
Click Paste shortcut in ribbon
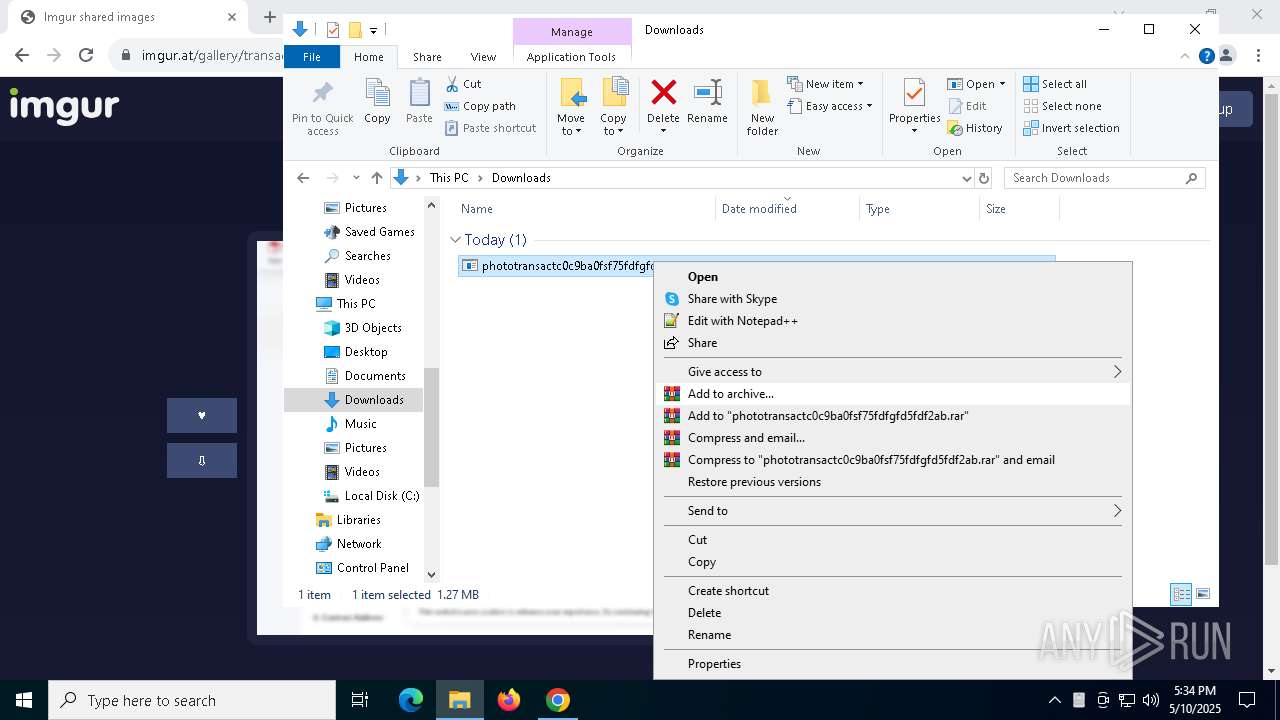coord(490,128)
